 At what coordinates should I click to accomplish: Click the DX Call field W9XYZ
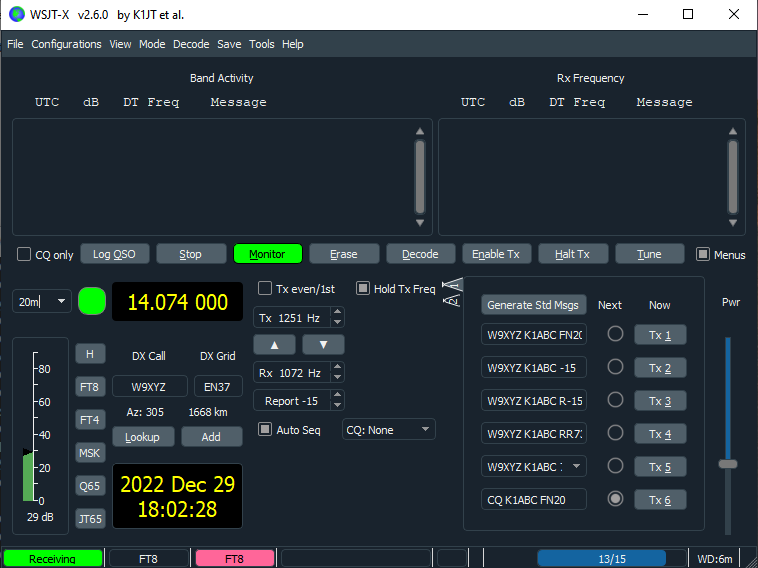(149, 387)
